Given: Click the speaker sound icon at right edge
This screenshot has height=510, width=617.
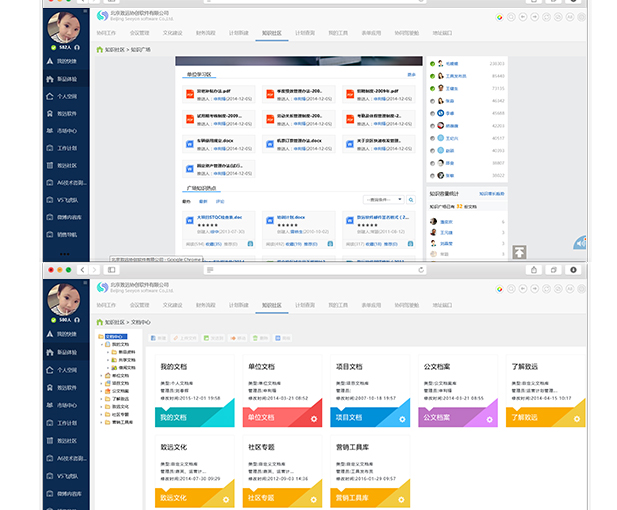Looking at the screenshot, I should [580, 243].
